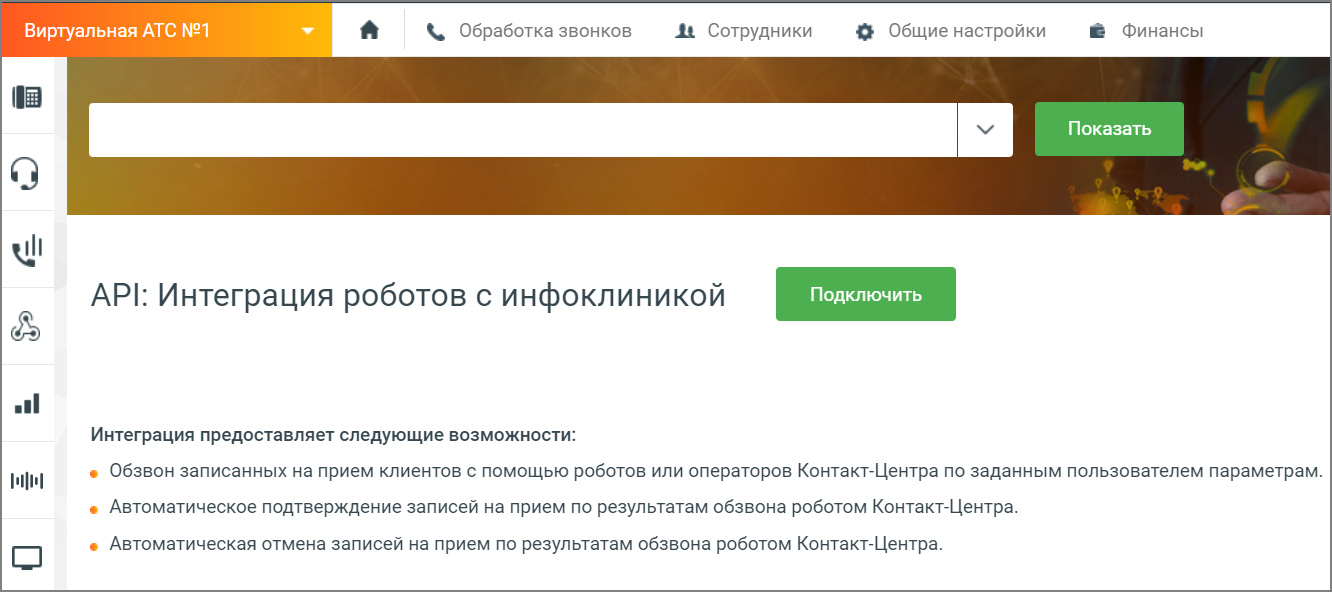Expand the Виртуальная АТС №1 selector
The width and height of the screenshot is (1332, 592).
(x=166, y=30)
